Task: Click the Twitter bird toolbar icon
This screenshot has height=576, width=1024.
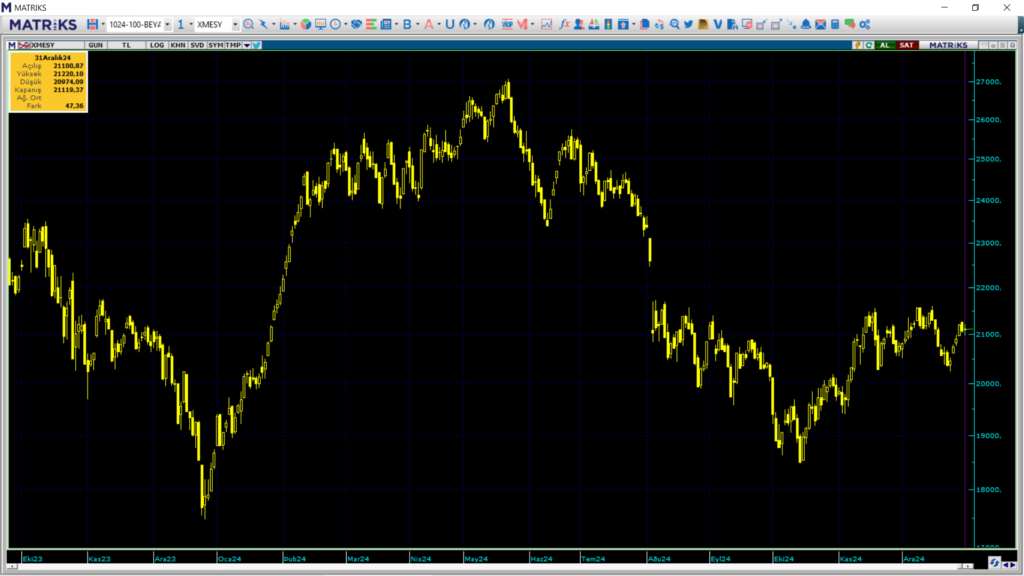Action: [x=688, y=24]
